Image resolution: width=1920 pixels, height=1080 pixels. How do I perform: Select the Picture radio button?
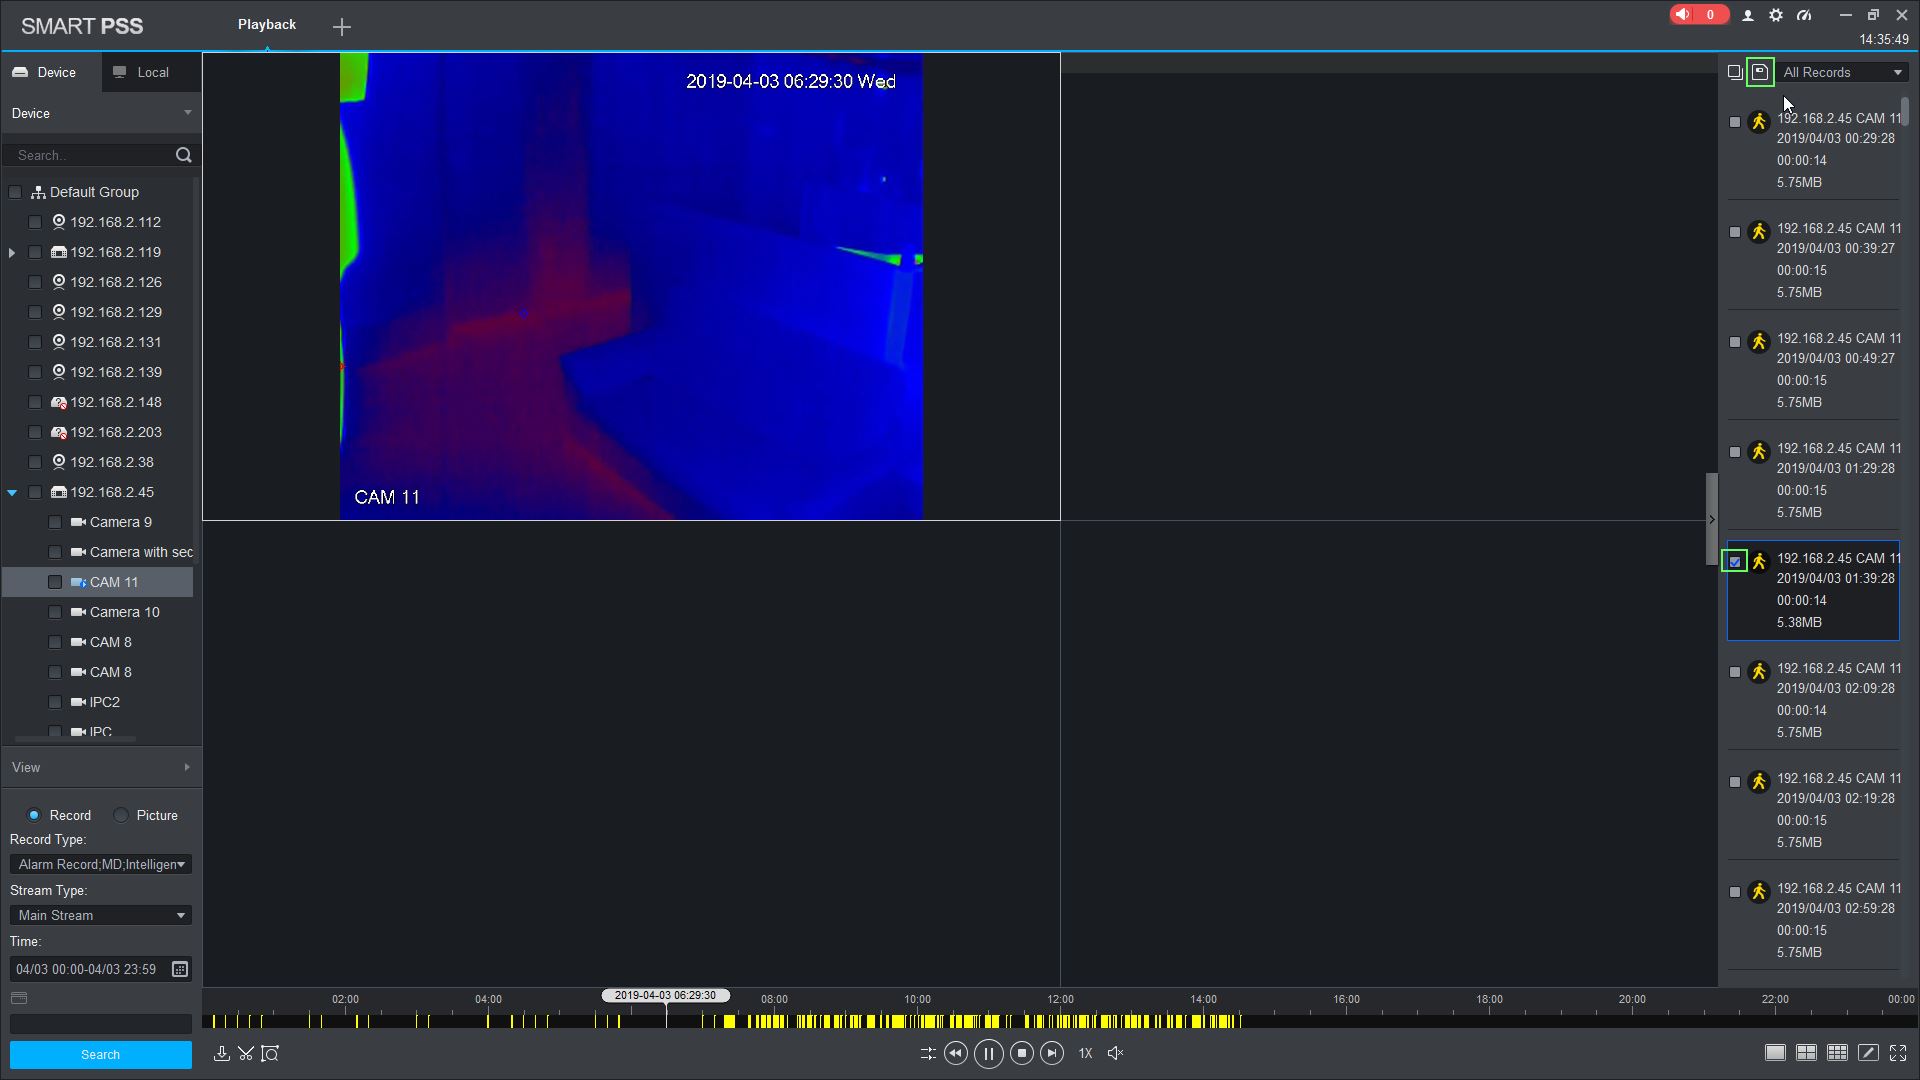pyautogui.click(x=121, y=815)
